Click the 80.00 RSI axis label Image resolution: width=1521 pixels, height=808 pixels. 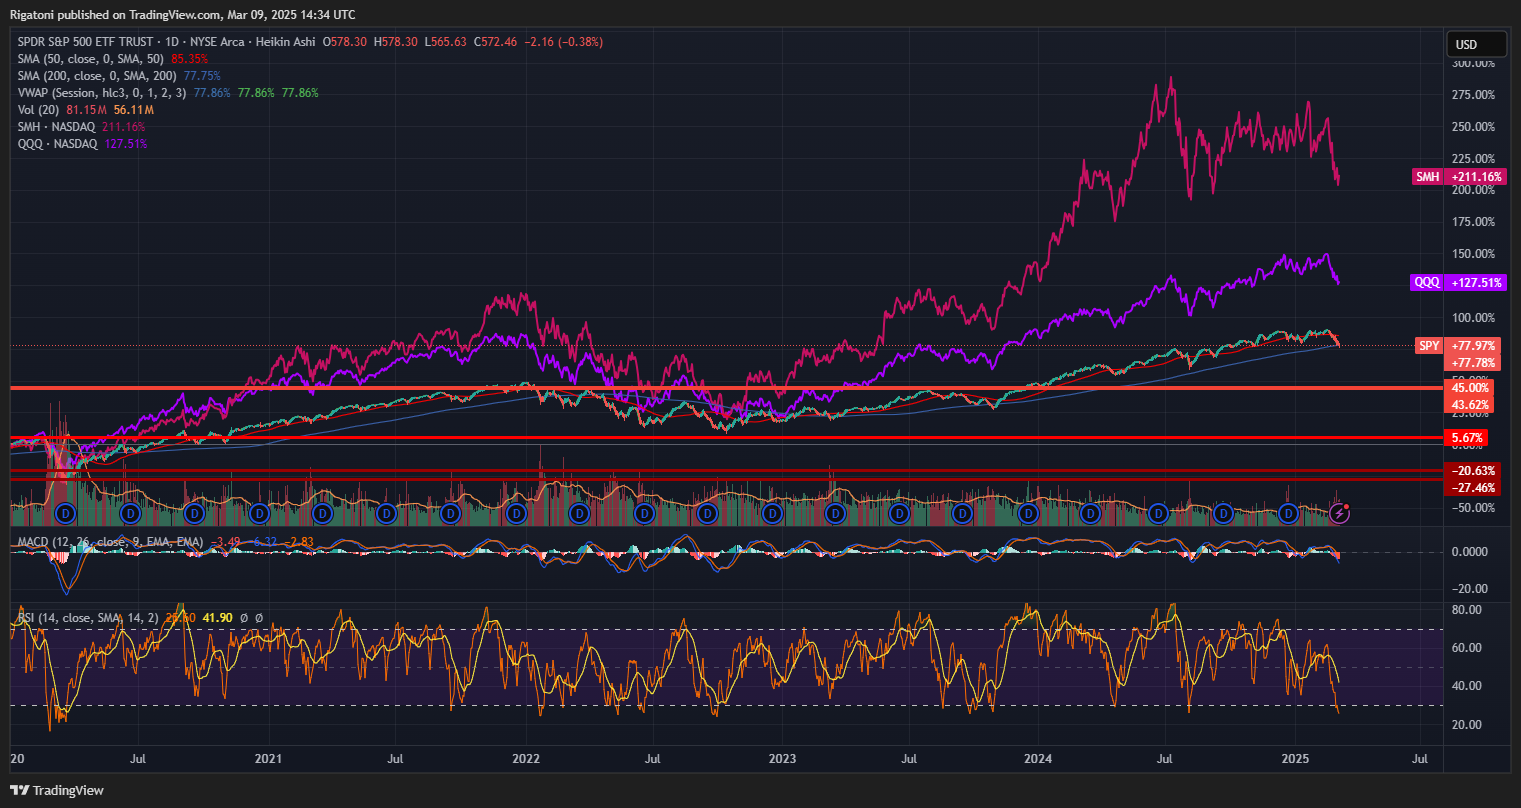point(1465,609)
